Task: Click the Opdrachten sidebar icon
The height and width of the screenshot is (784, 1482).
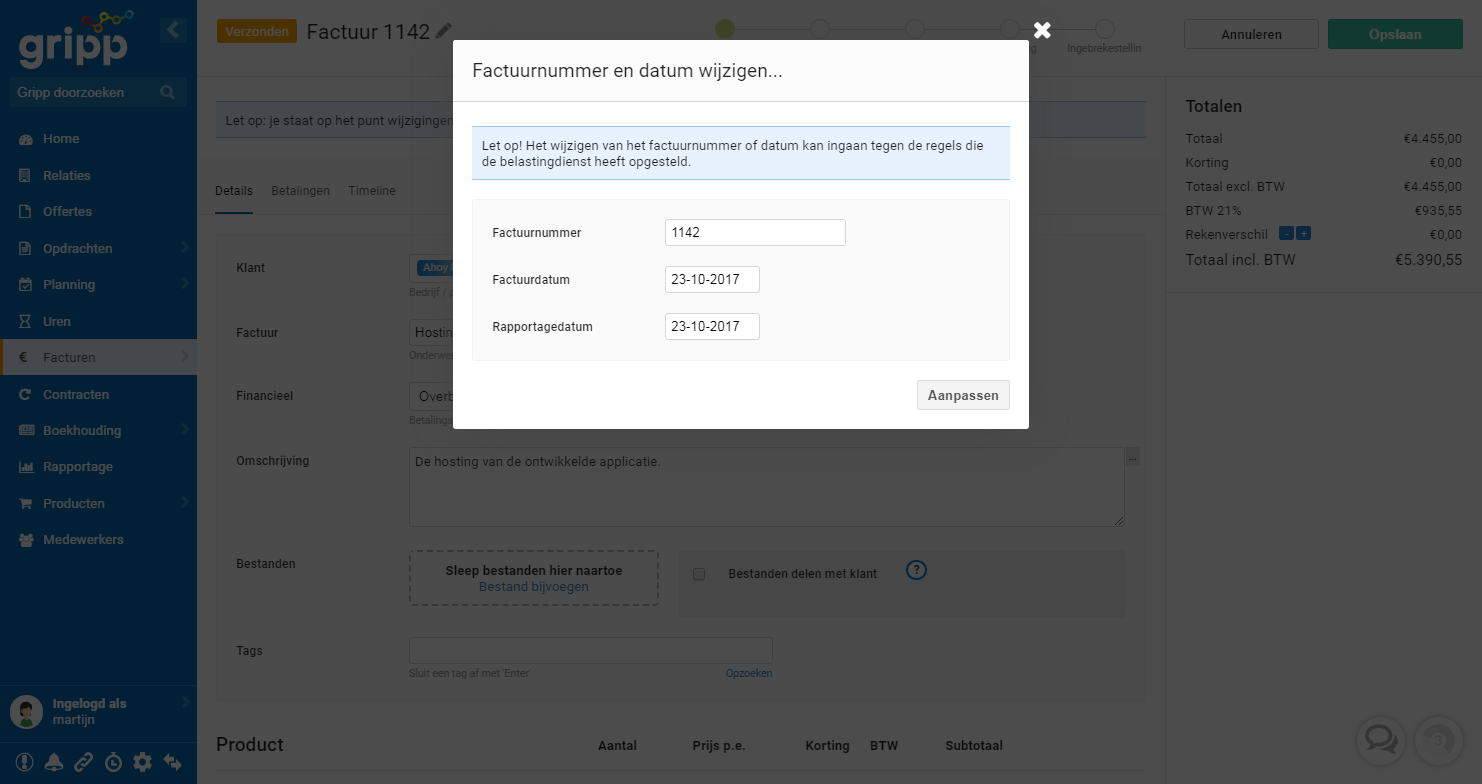Action: tap(26, 248)
